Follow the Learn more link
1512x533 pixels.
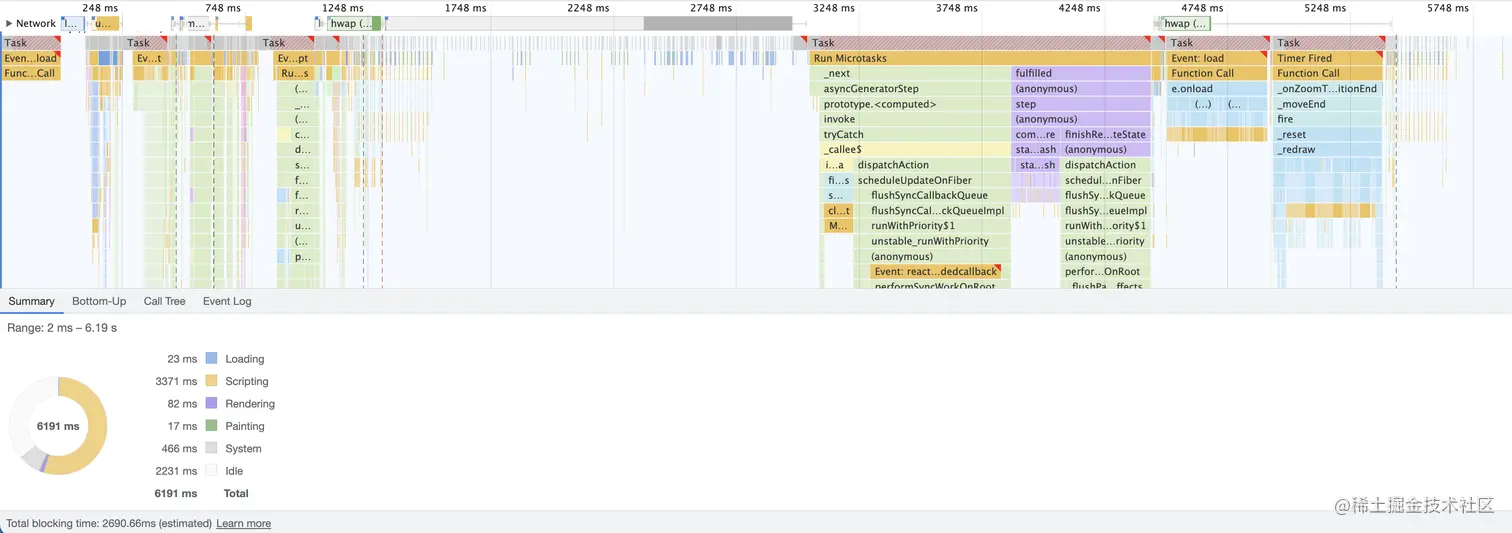tap(243, 523)
